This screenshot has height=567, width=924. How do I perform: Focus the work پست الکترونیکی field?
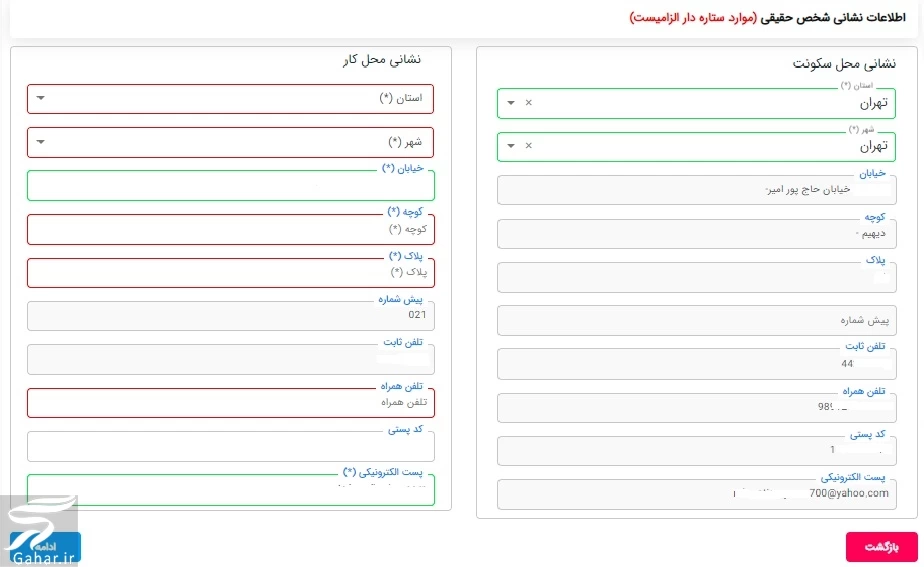coord(230,490)
